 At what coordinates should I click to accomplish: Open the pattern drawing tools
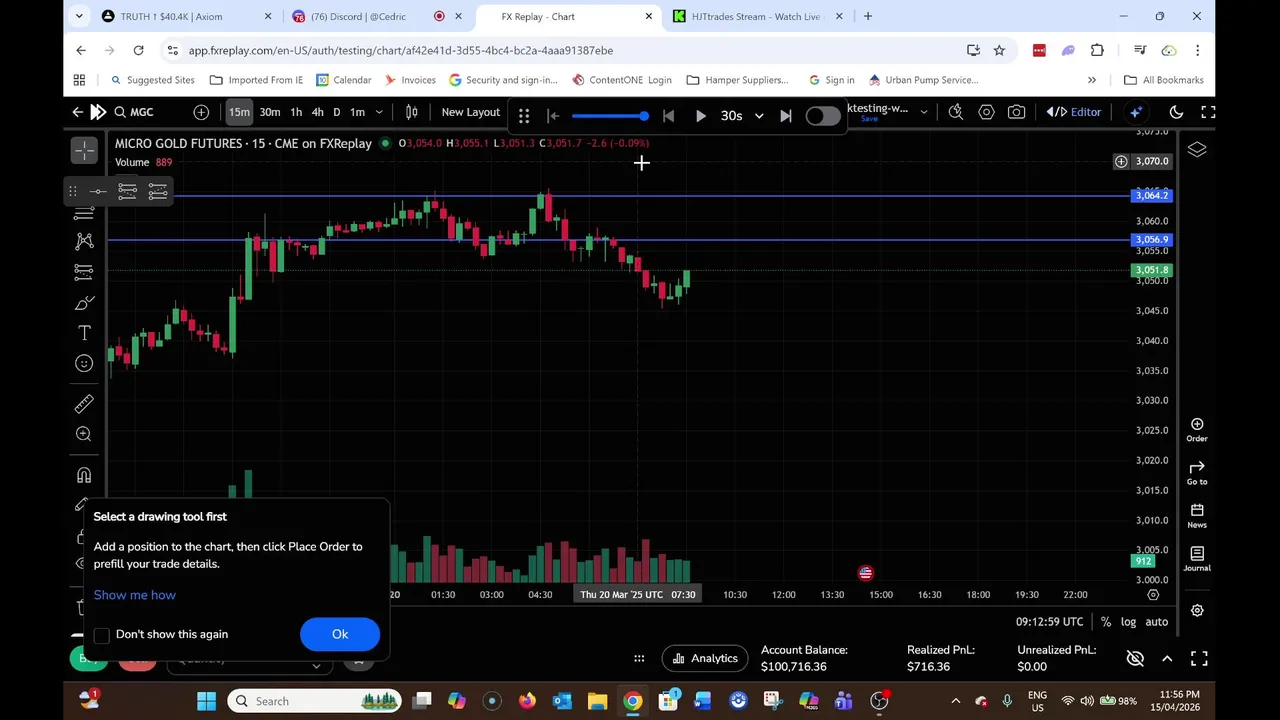click(x=84, y=241)
